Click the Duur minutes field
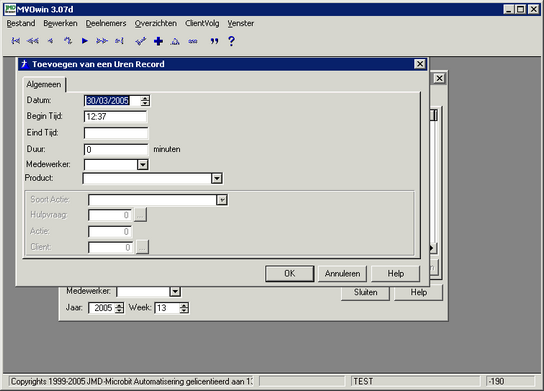544x391 pixels. pos(116,150)
